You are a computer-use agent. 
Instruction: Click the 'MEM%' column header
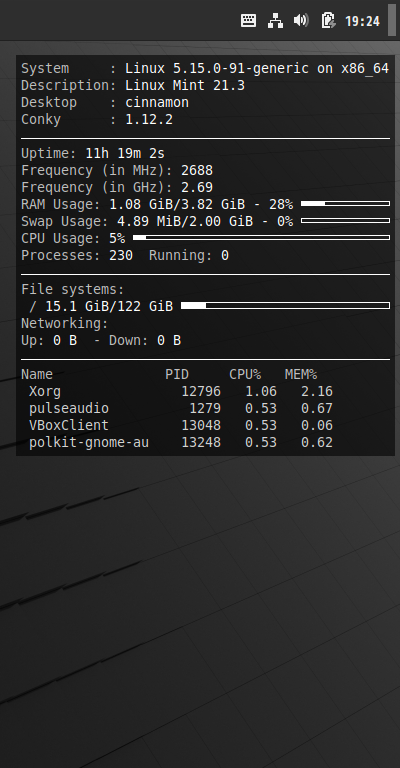301,375
